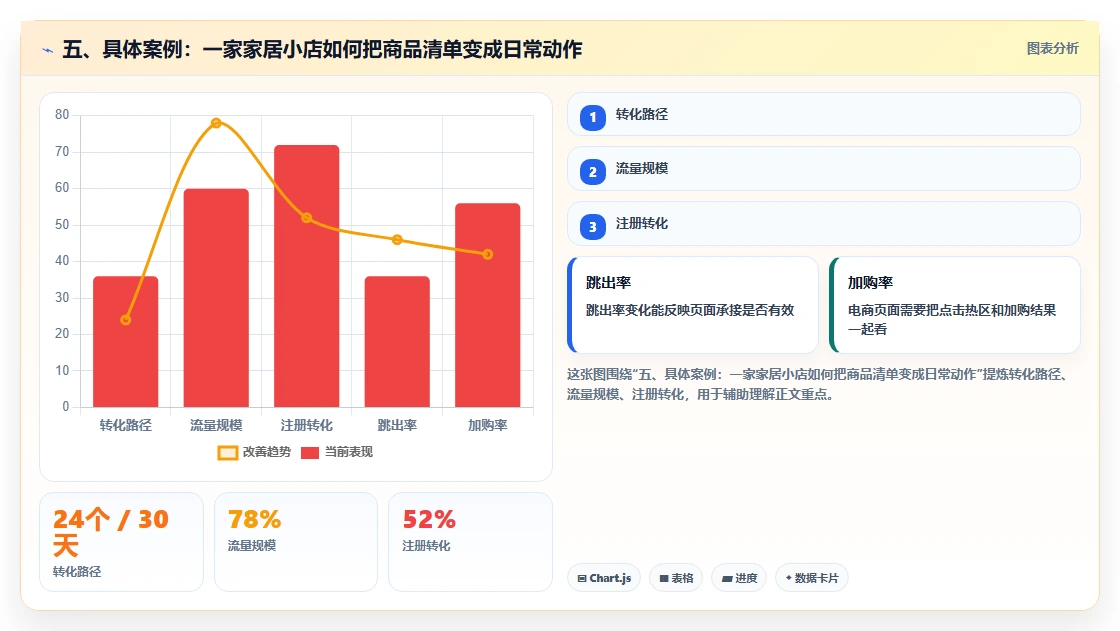Click the trend line point above 跳出率 bar
The image size is (1120, 631).
(x=397, y=239)
